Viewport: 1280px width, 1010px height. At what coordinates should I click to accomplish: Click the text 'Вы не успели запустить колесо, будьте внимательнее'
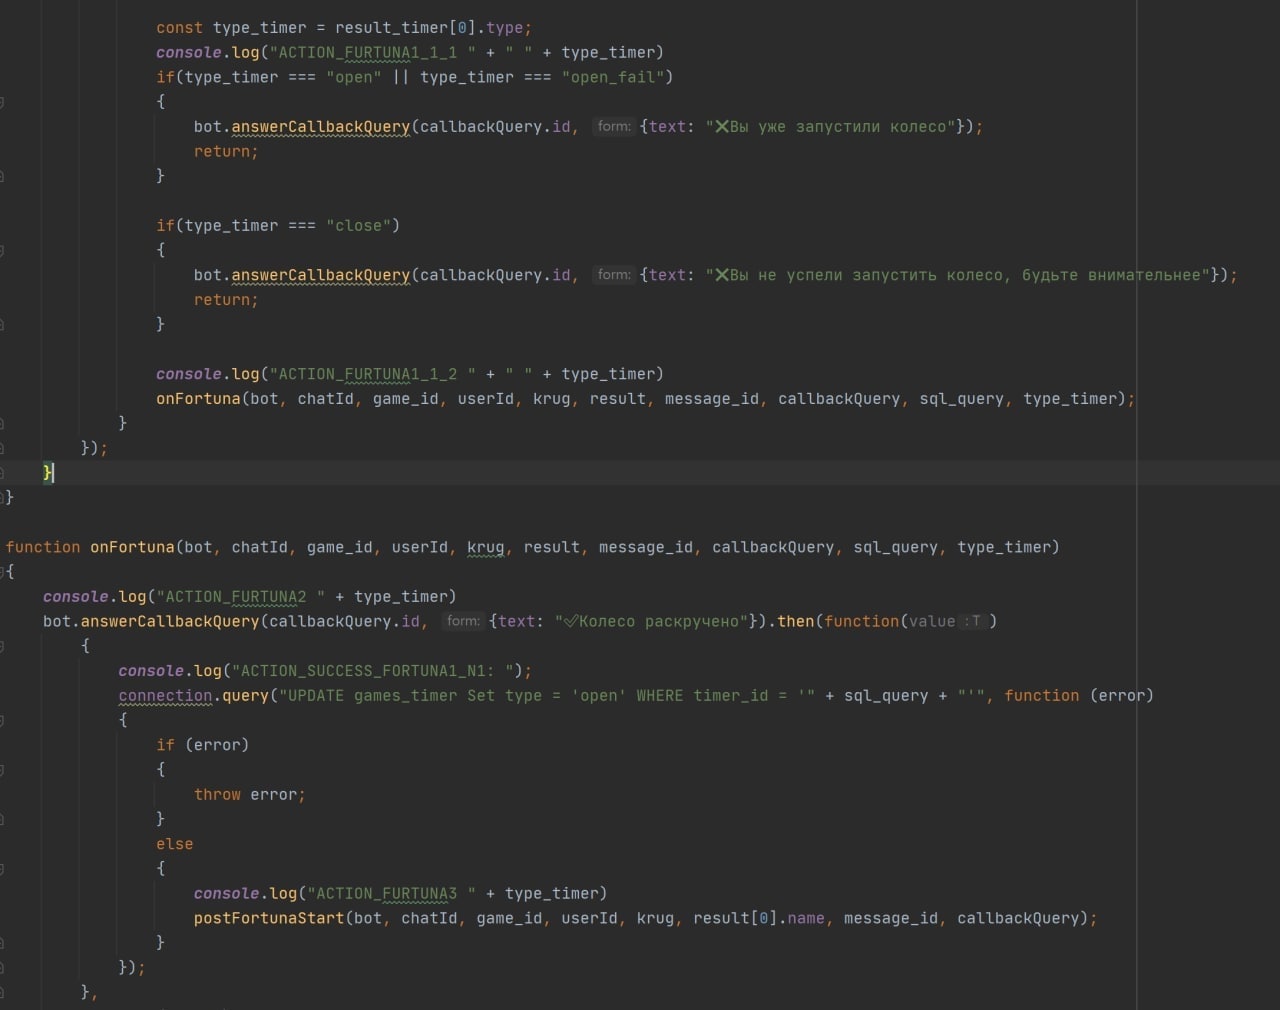(x=965, y=275)
